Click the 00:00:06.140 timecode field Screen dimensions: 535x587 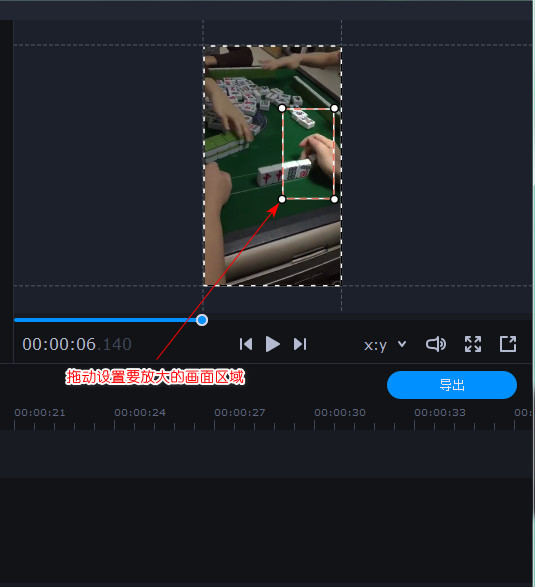(77, 344)
